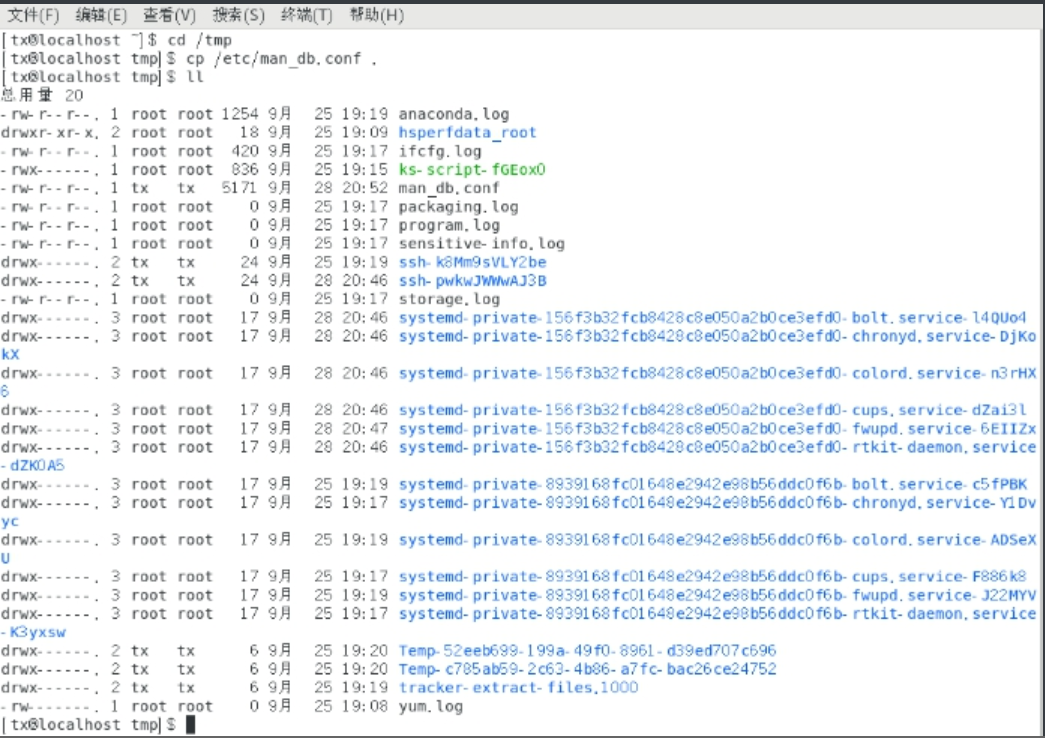1045x738 pixels.
Task: Click the man_db.conf filename in listing
Action: click(449, 188)
